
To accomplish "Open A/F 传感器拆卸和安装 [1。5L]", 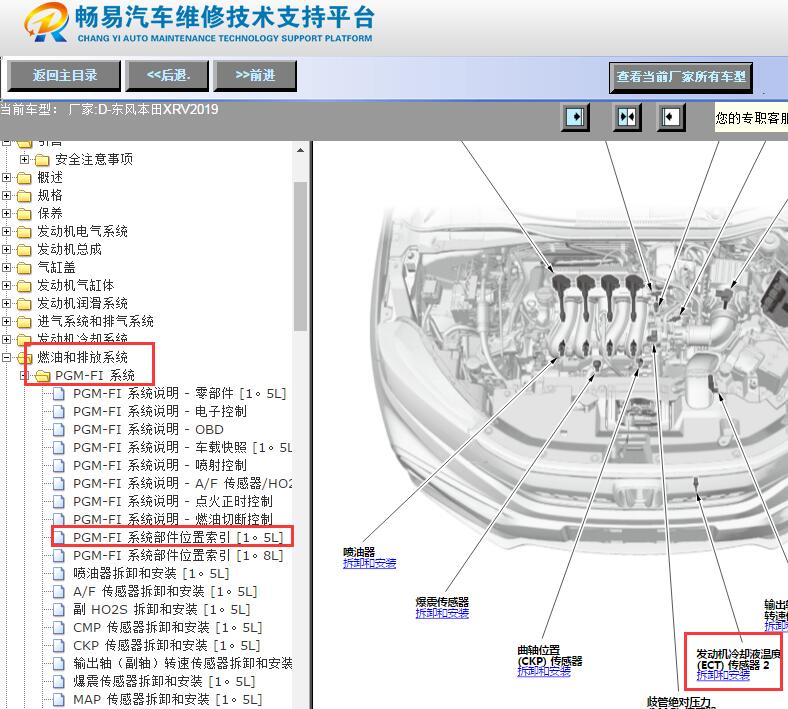I will pos(165,591).
